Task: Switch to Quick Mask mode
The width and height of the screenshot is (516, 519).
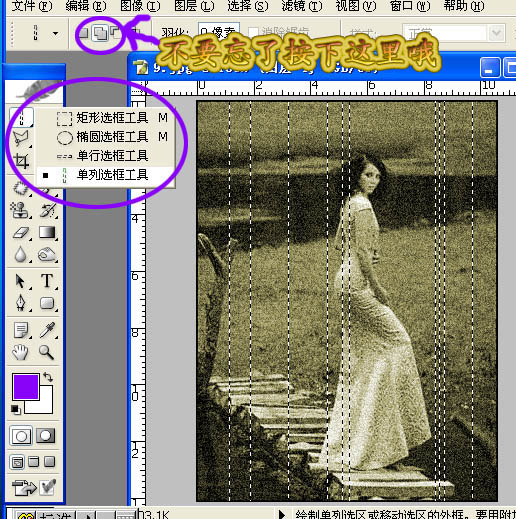Action: pos(45,435)
